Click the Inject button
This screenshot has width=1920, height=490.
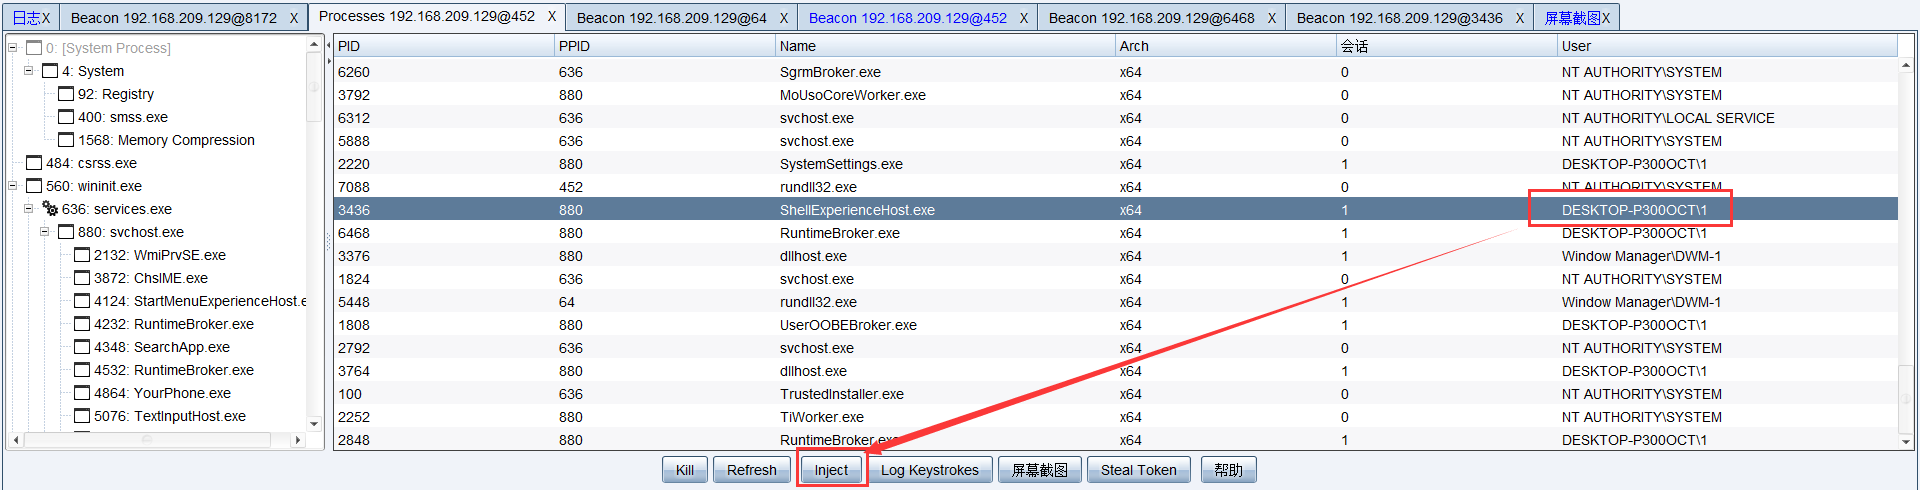[831, 470]
